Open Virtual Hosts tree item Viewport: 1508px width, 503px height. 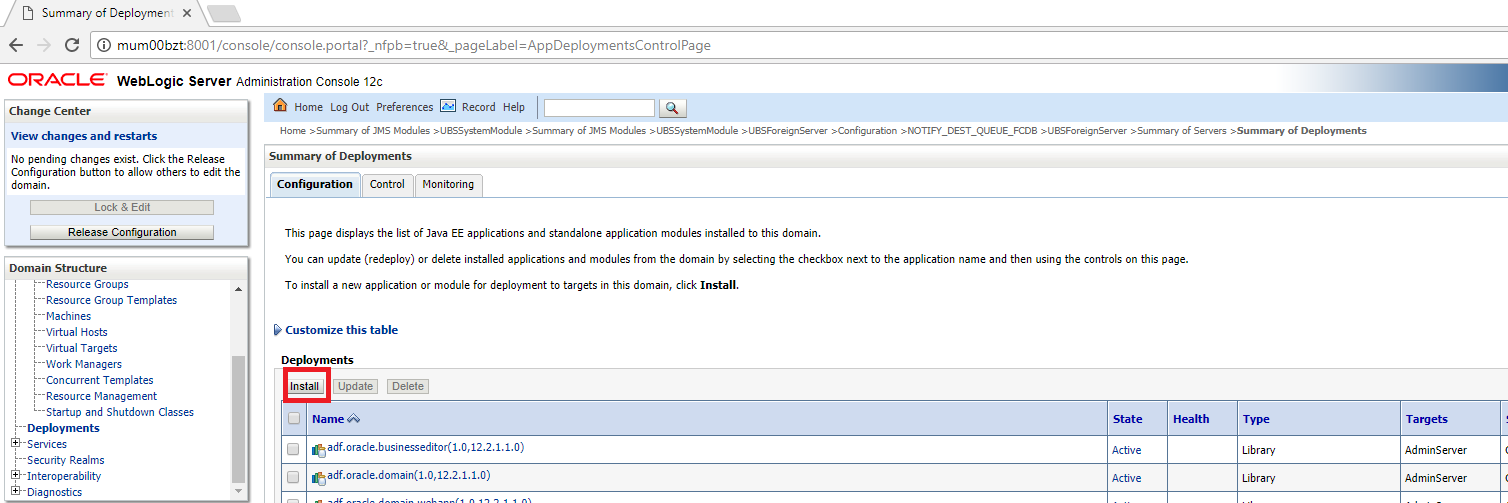pyautogui.click(x=77, y=332)
